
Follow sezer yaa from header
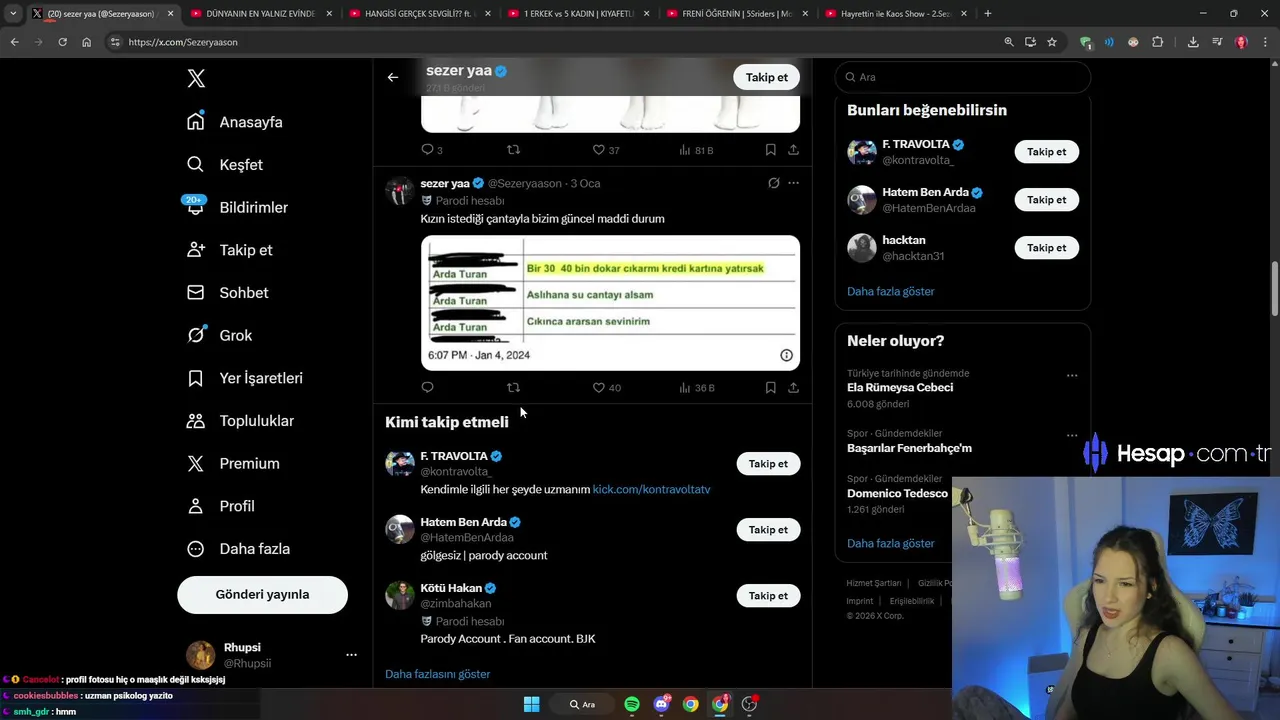(766, 77)
